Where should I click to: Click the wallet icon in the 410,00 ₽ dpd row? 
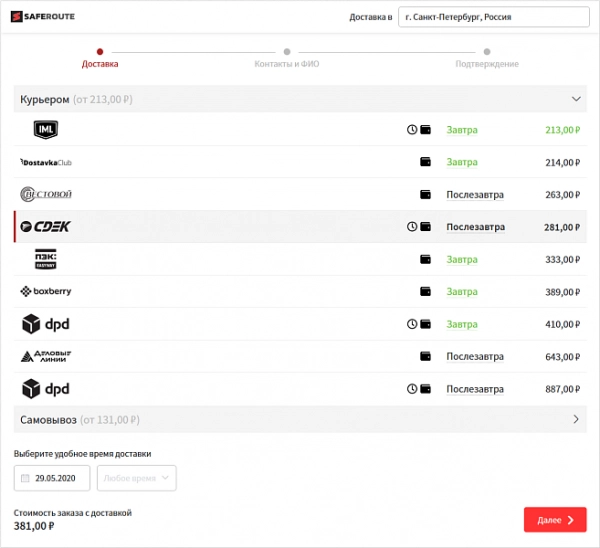(x=426, y=324)
